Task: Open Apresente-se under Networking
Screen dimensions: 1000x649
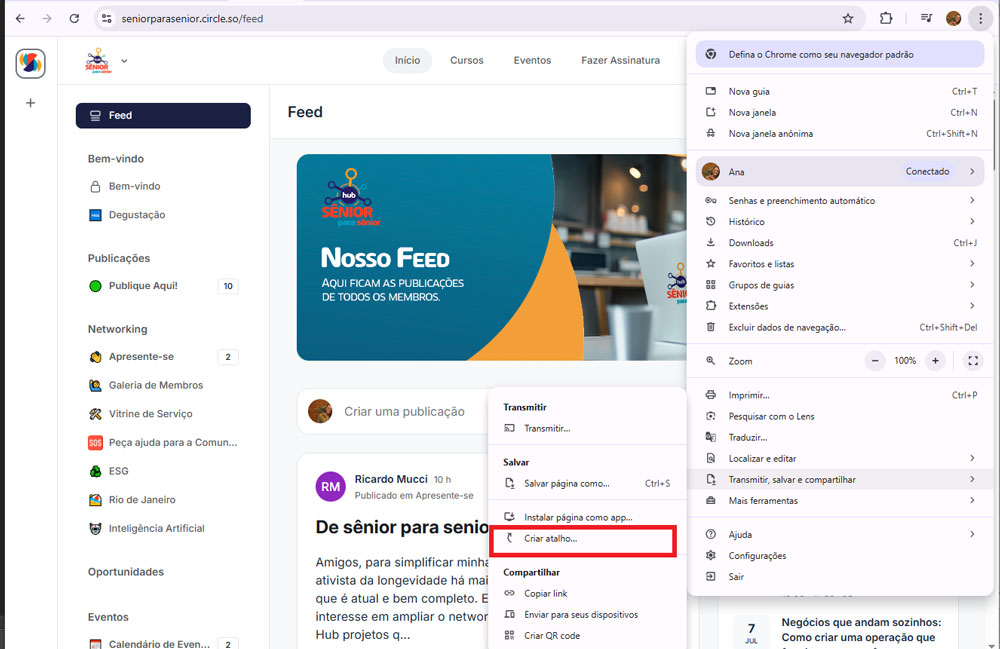Action: coord(163,356)
